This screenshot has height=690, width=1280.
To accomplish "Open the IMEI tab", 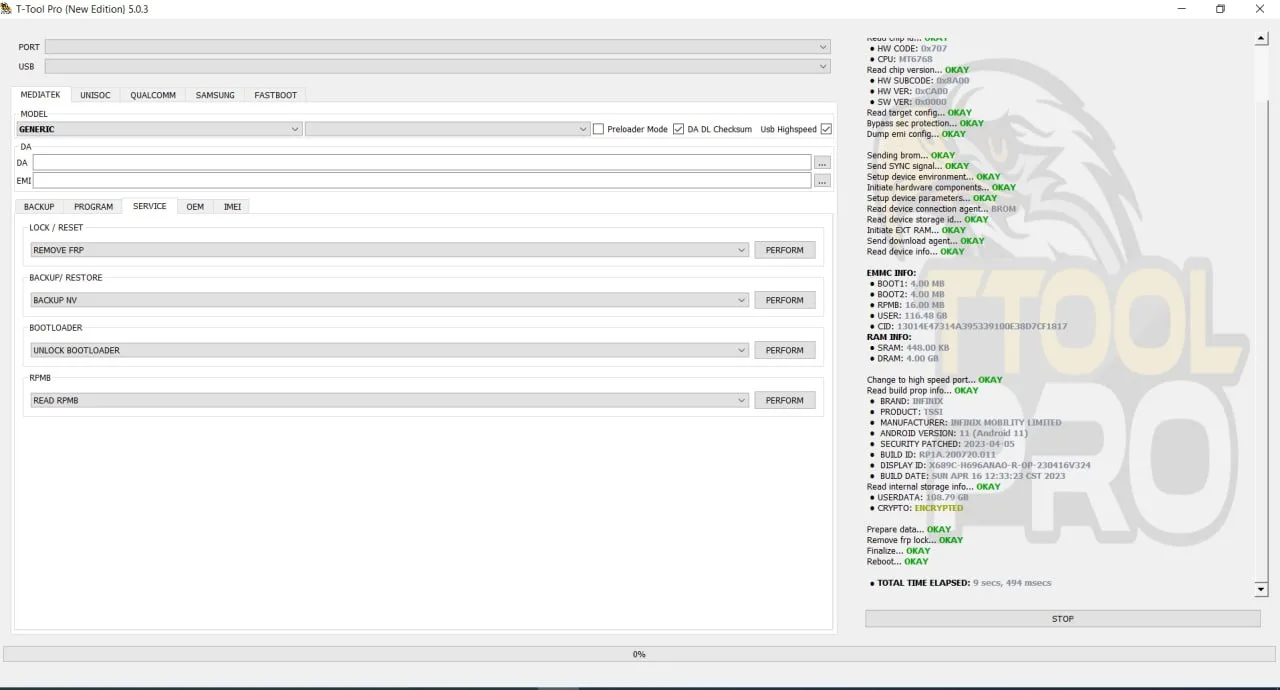I will [232, 206].
